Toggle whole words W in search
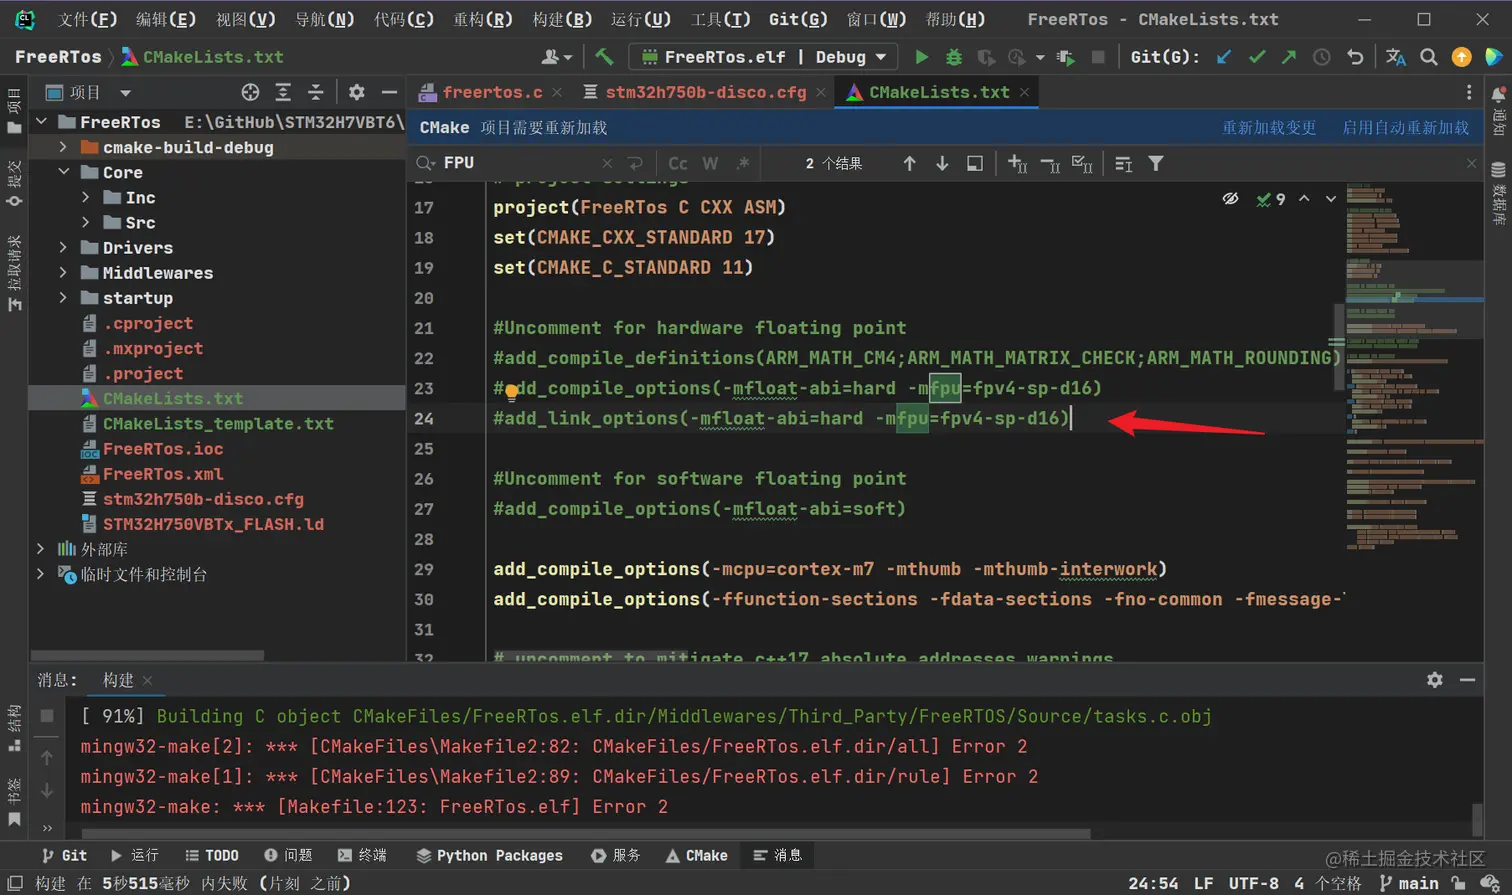This screenshot has width=1512, height=895. click(710, 163)
